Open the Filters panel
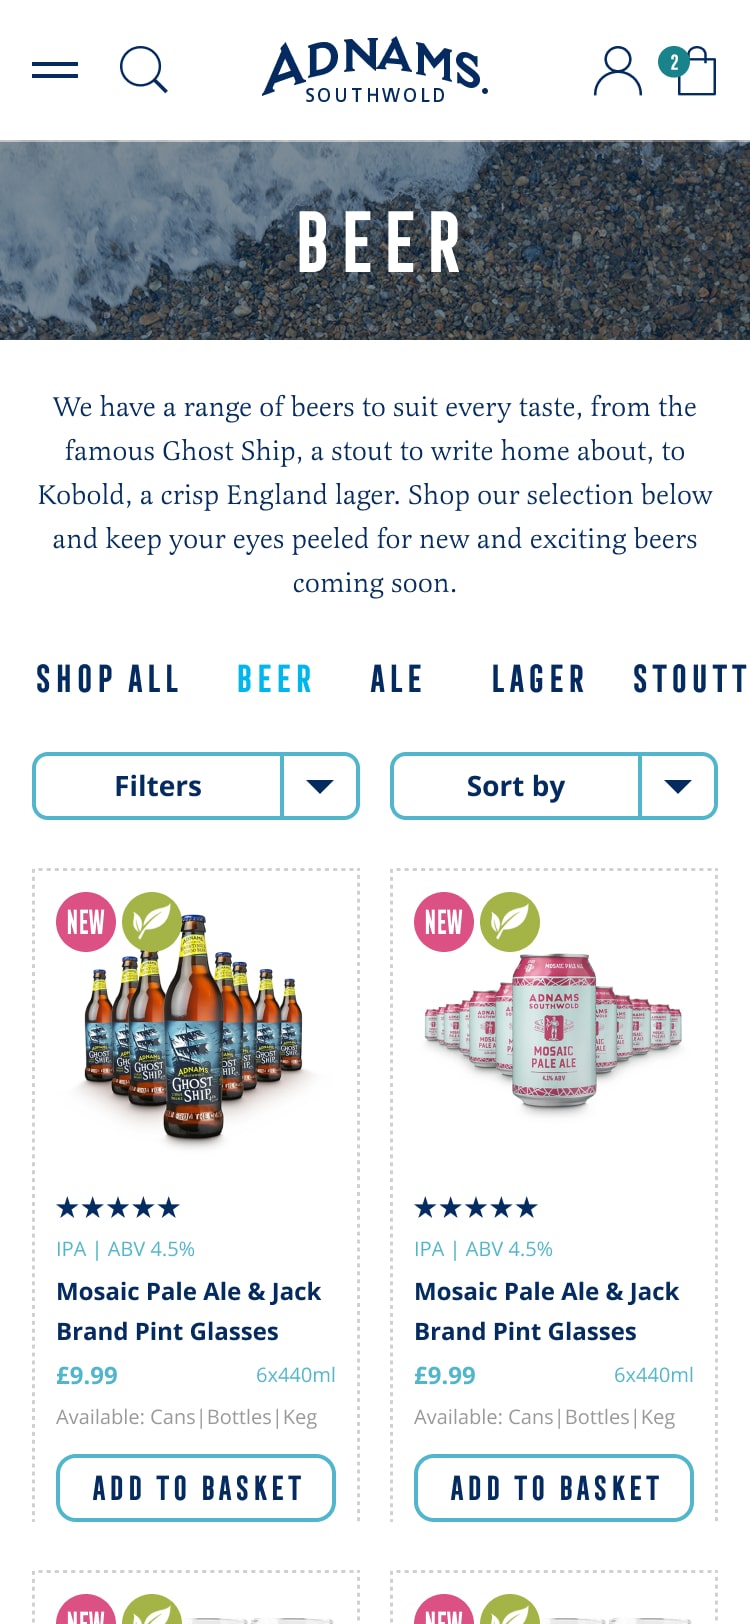Viewport: 750px width, 1624px height. (x=158, y=786)
